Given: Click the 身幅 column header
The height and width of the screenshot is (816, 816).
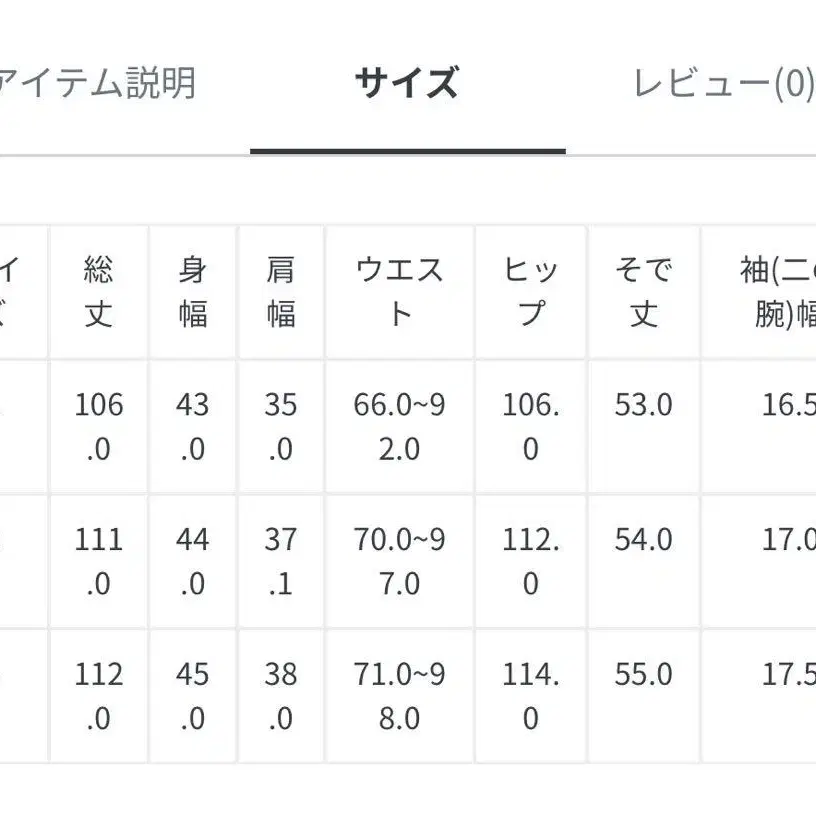Looking at the screenshot, I should click(x=192, y=292).
